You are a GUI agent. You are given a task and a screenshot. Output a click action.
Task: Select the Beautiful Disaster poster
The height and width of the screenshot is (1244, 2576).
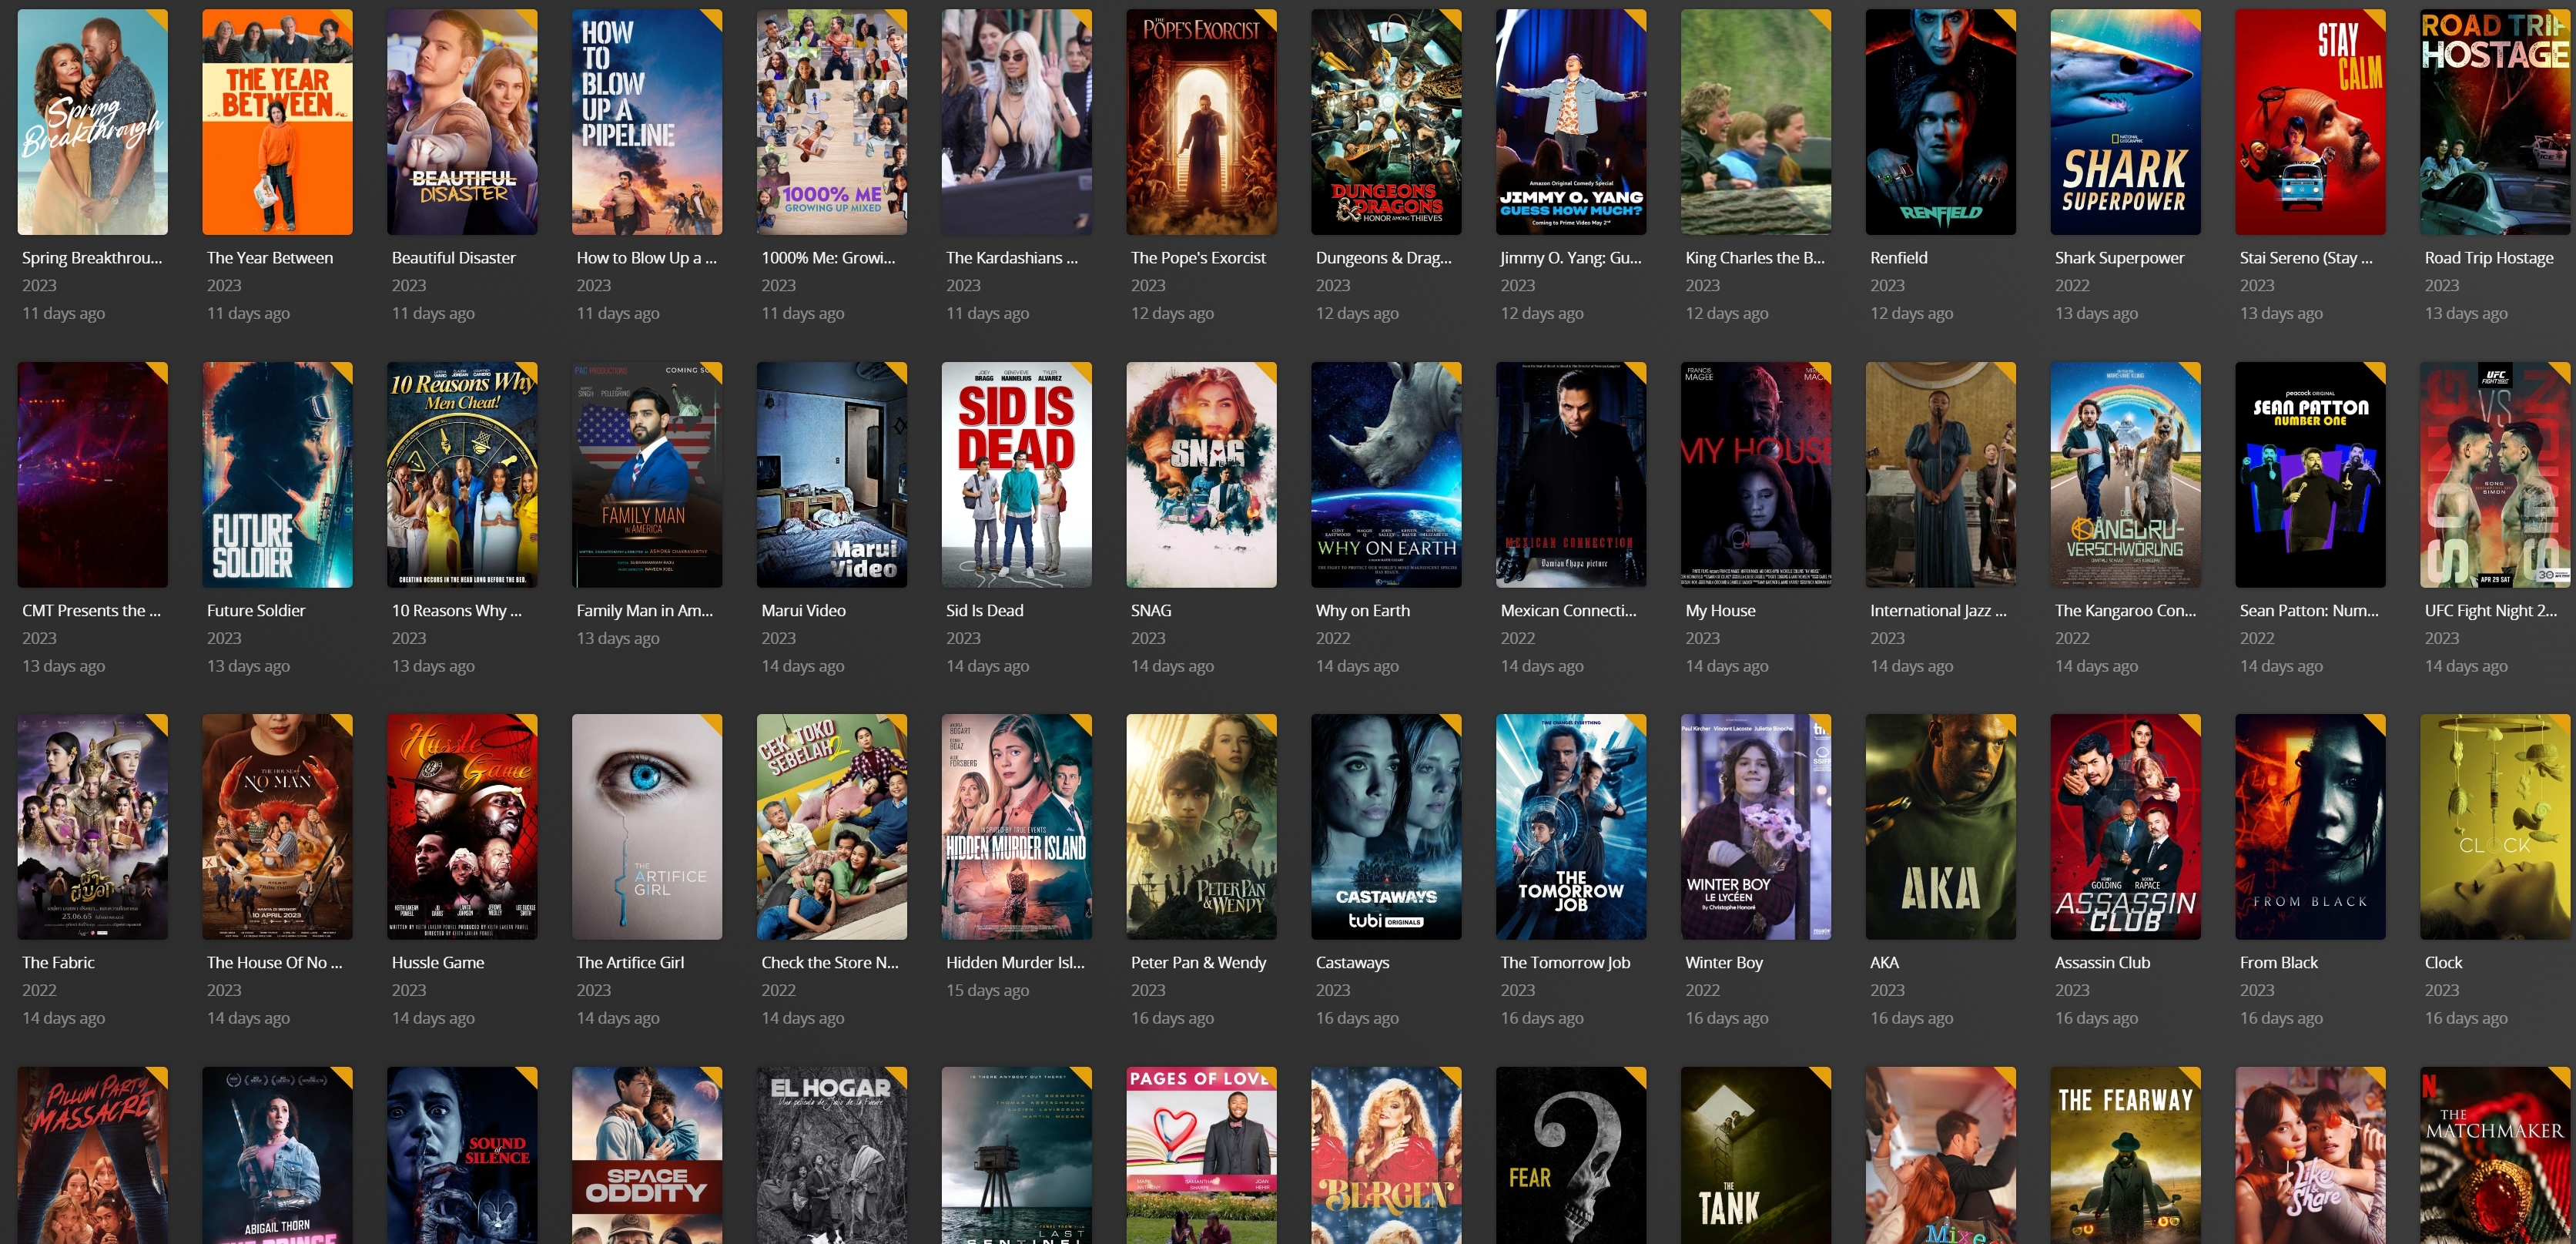click(462, 122)
